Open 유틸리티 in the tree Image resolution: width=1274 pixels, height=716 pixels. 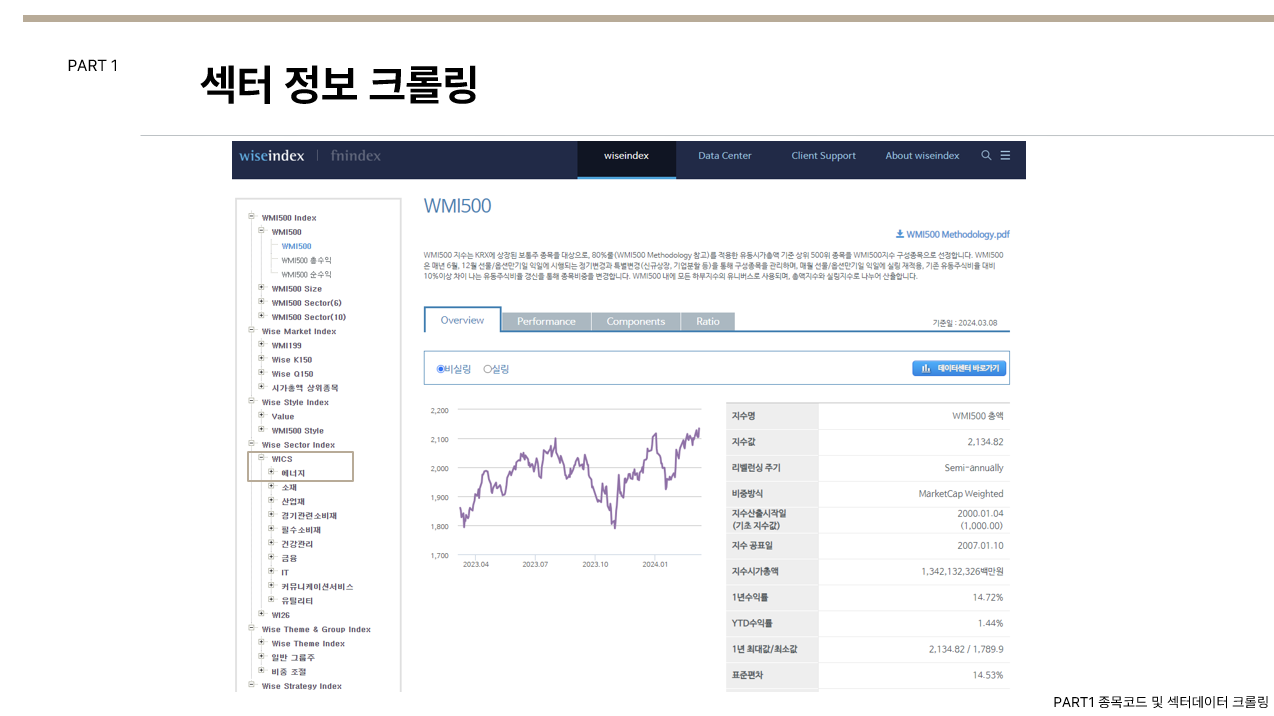pyautogui.click(x=297, y=601)
